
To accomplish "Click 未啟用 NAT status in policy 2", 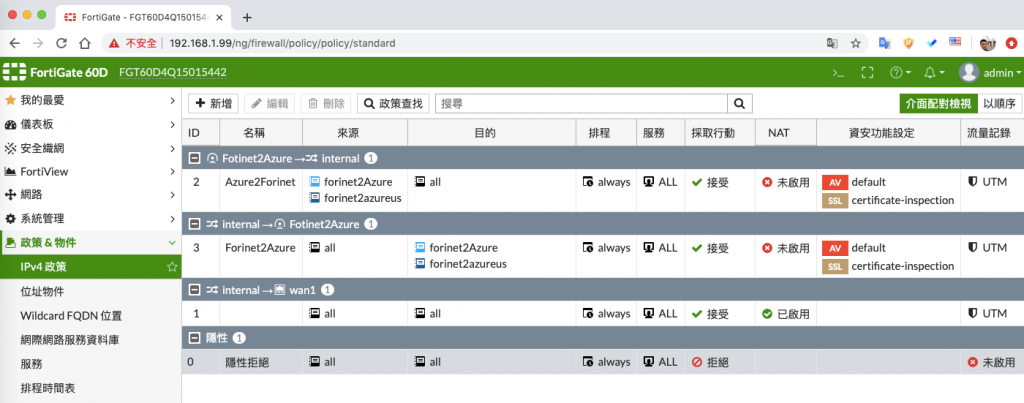I will coord(786,182).
